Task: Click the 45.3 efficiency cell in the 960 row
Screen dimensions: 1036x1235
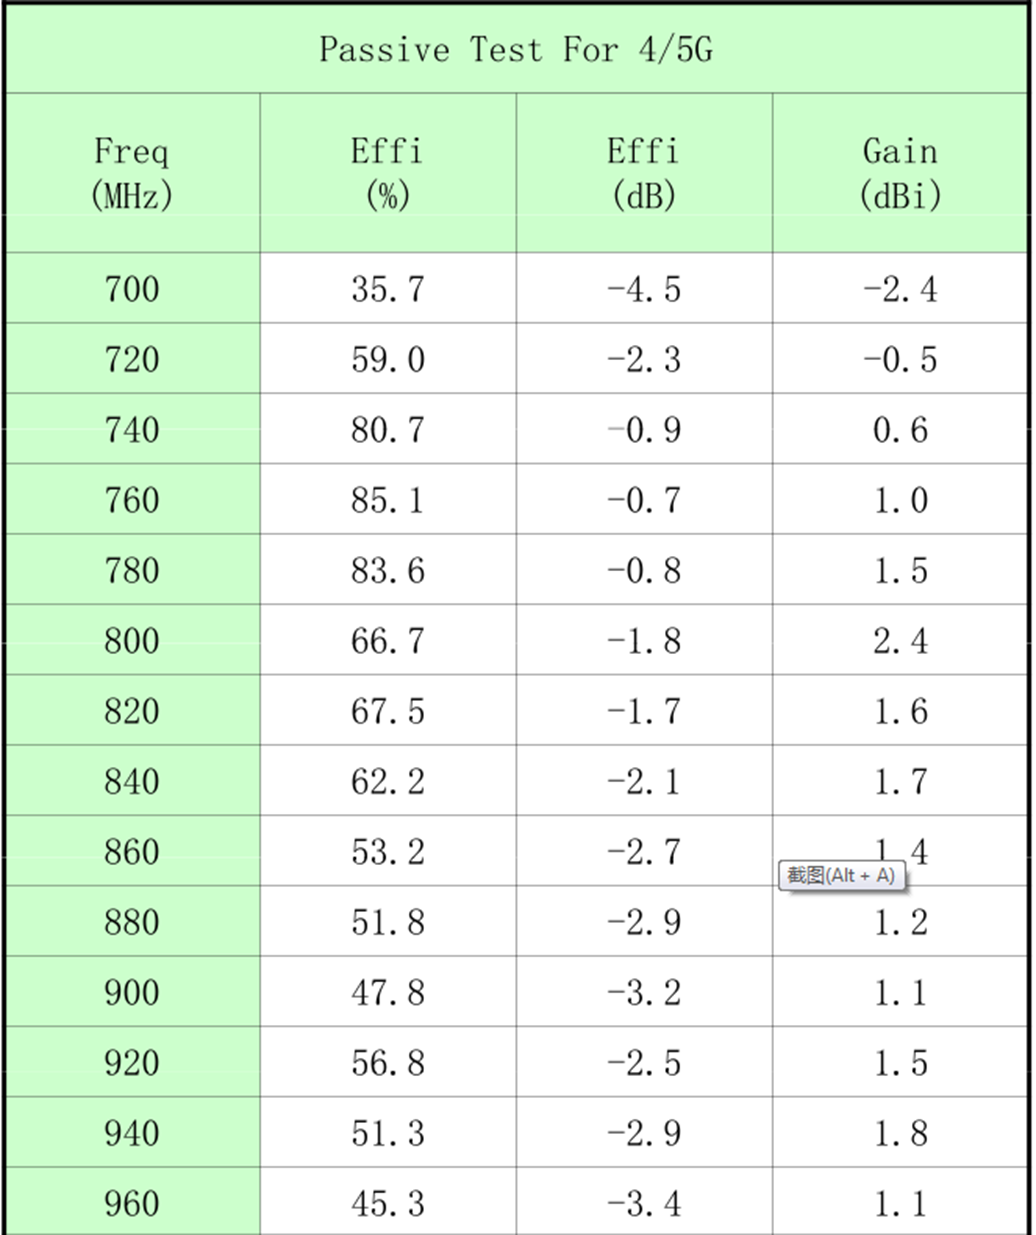Action: pyautogui.click(x=388, y=1203)
